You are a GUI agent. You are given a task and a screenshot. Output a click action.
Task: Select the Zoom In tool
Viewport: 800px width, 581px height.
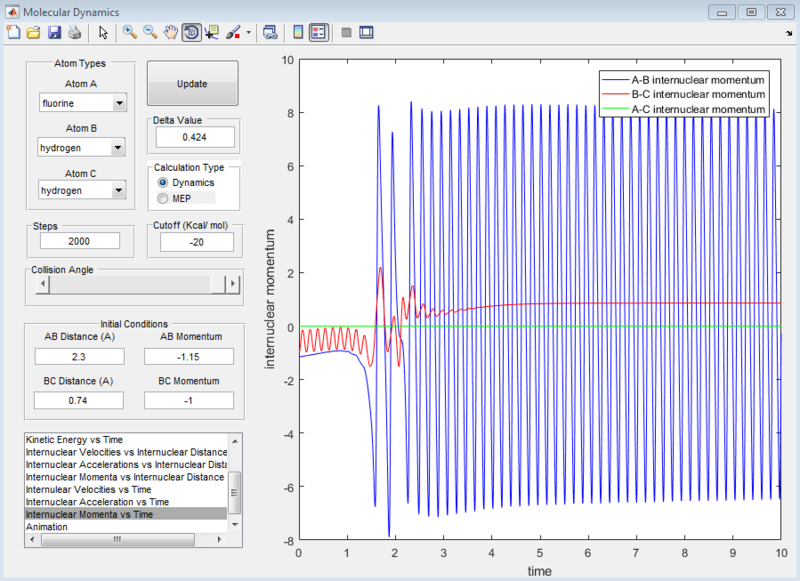click(x=128, y=32)
